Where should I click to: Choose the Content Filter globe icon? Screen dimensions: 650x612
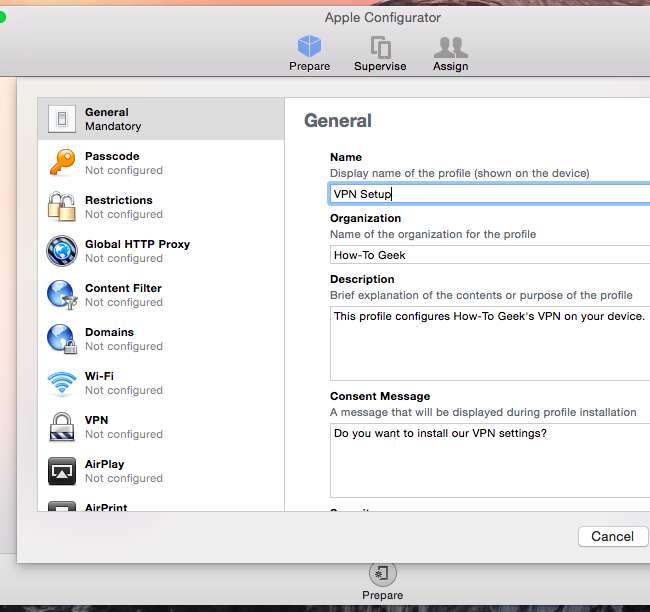point(62,295)
